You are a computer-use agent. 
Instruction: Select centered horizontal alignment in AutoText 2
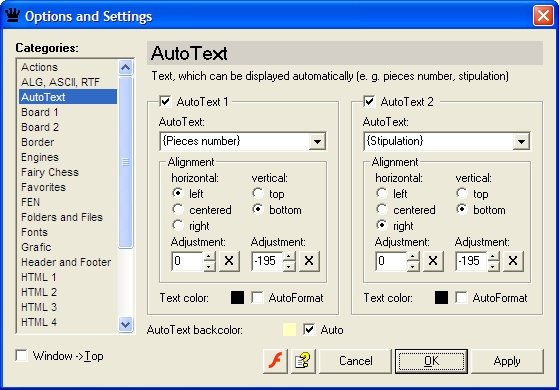click(x=382, y=209)
